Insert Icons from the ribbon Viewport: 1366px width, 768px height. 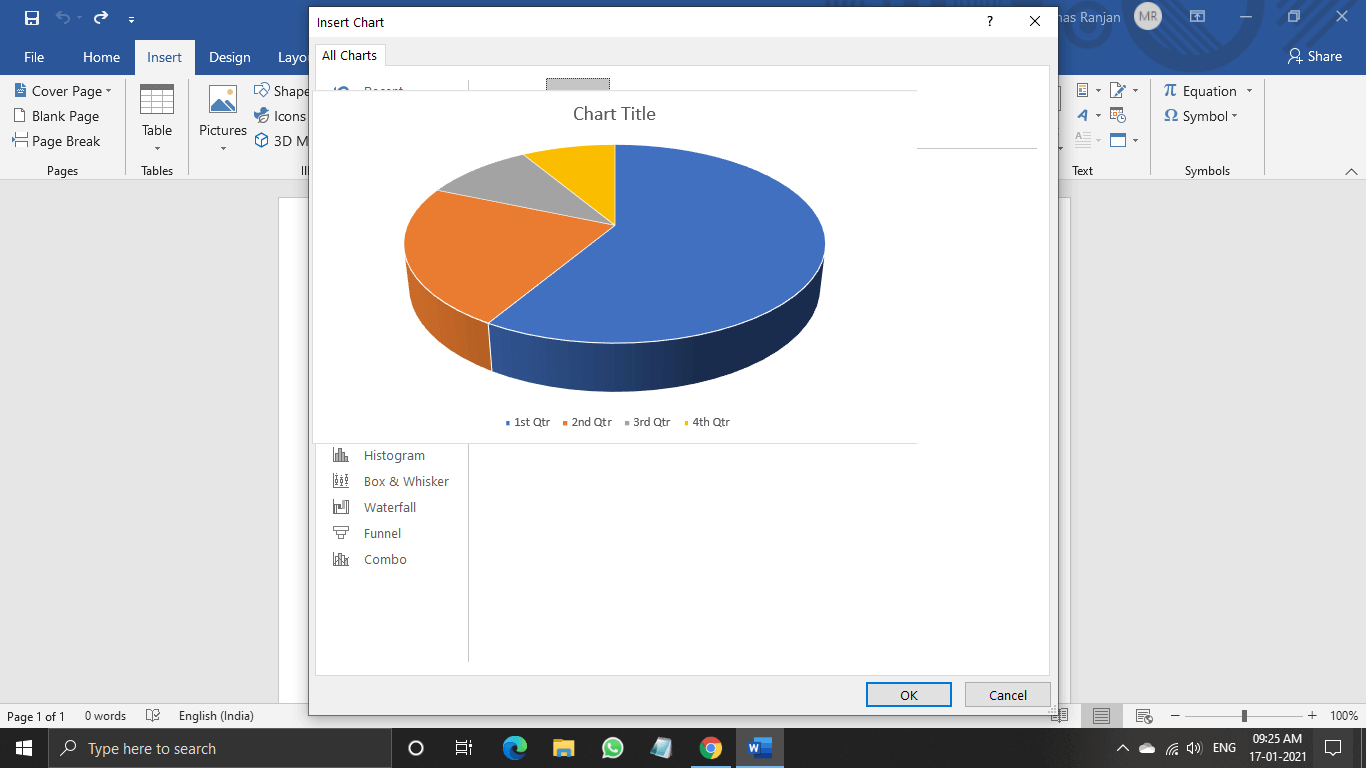(280, 115)
